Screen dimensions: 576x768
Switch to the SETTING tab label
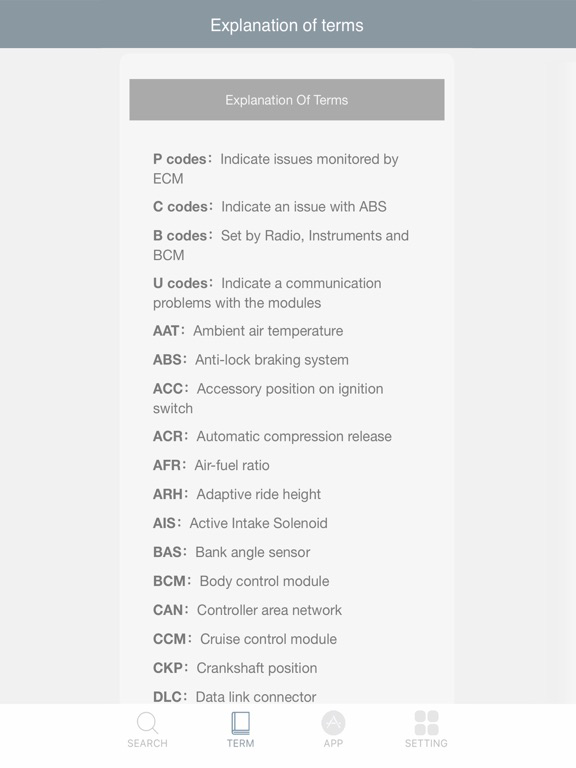[x=426, y=744]
